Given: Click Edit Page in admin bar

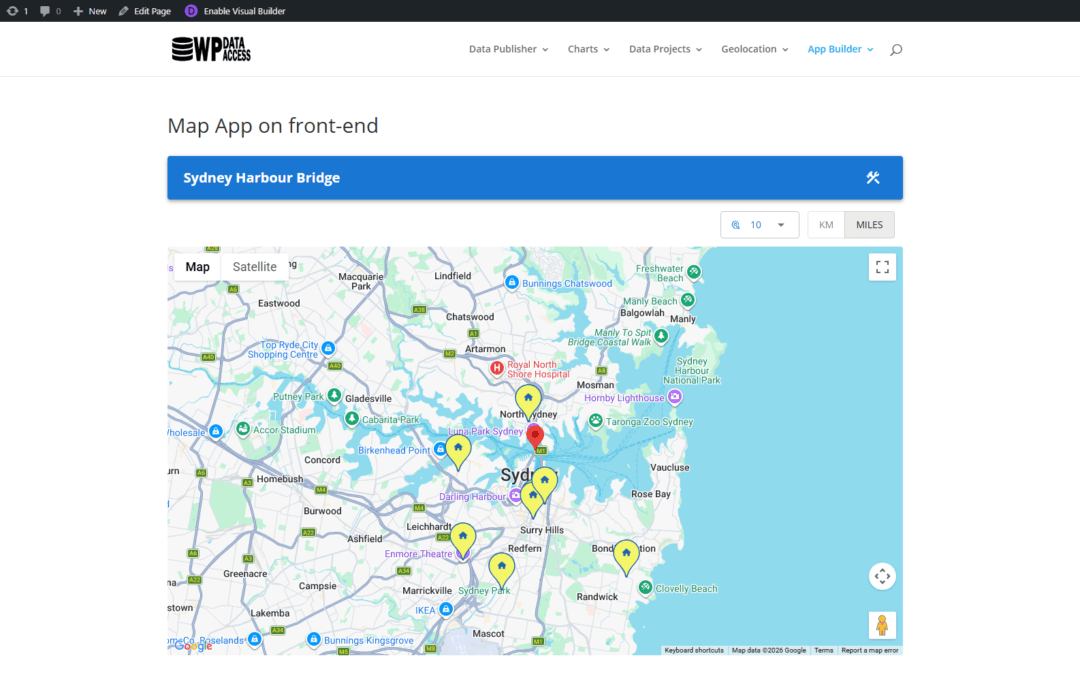Looking at the screenshot, I should point(145,11).
